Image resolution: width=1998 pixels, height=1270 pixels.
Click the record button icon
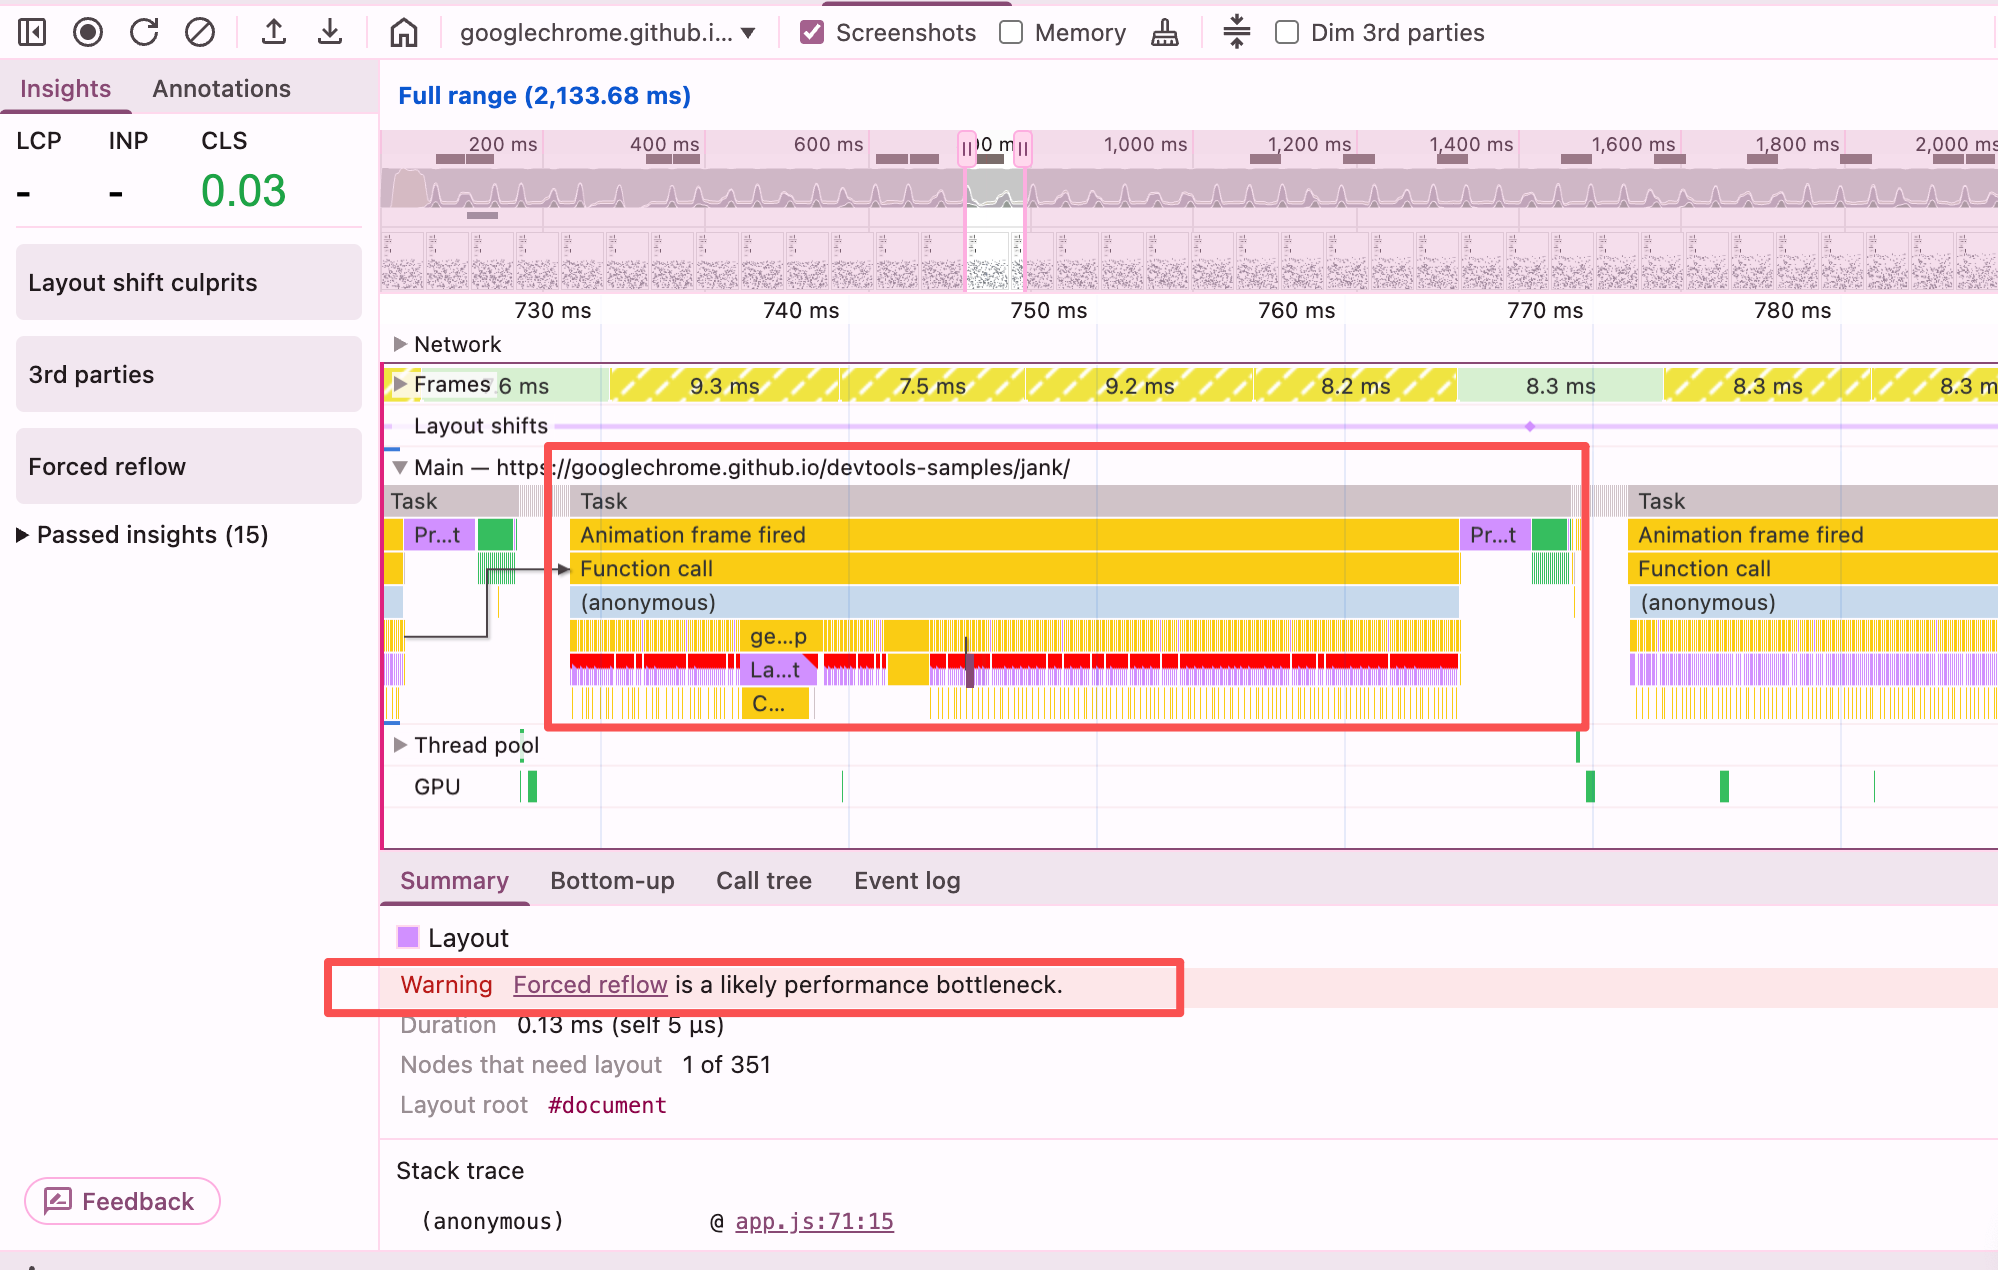point(88,33)
